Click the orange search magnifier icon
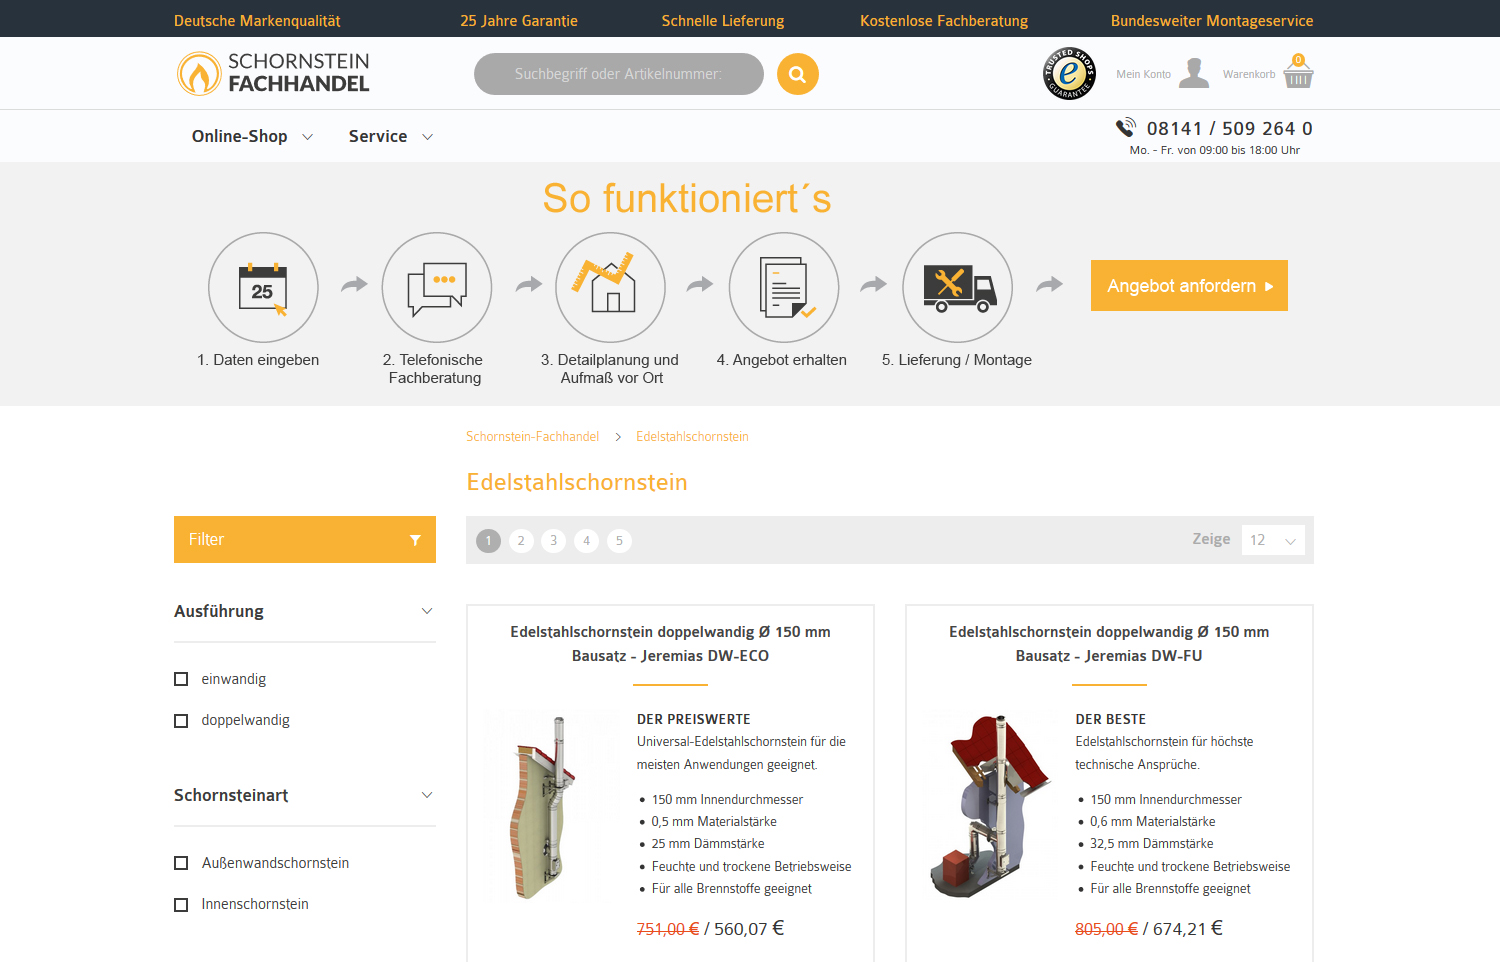Image resolution: width=1500 pixels, height=962 pixels. coord(797,73)
